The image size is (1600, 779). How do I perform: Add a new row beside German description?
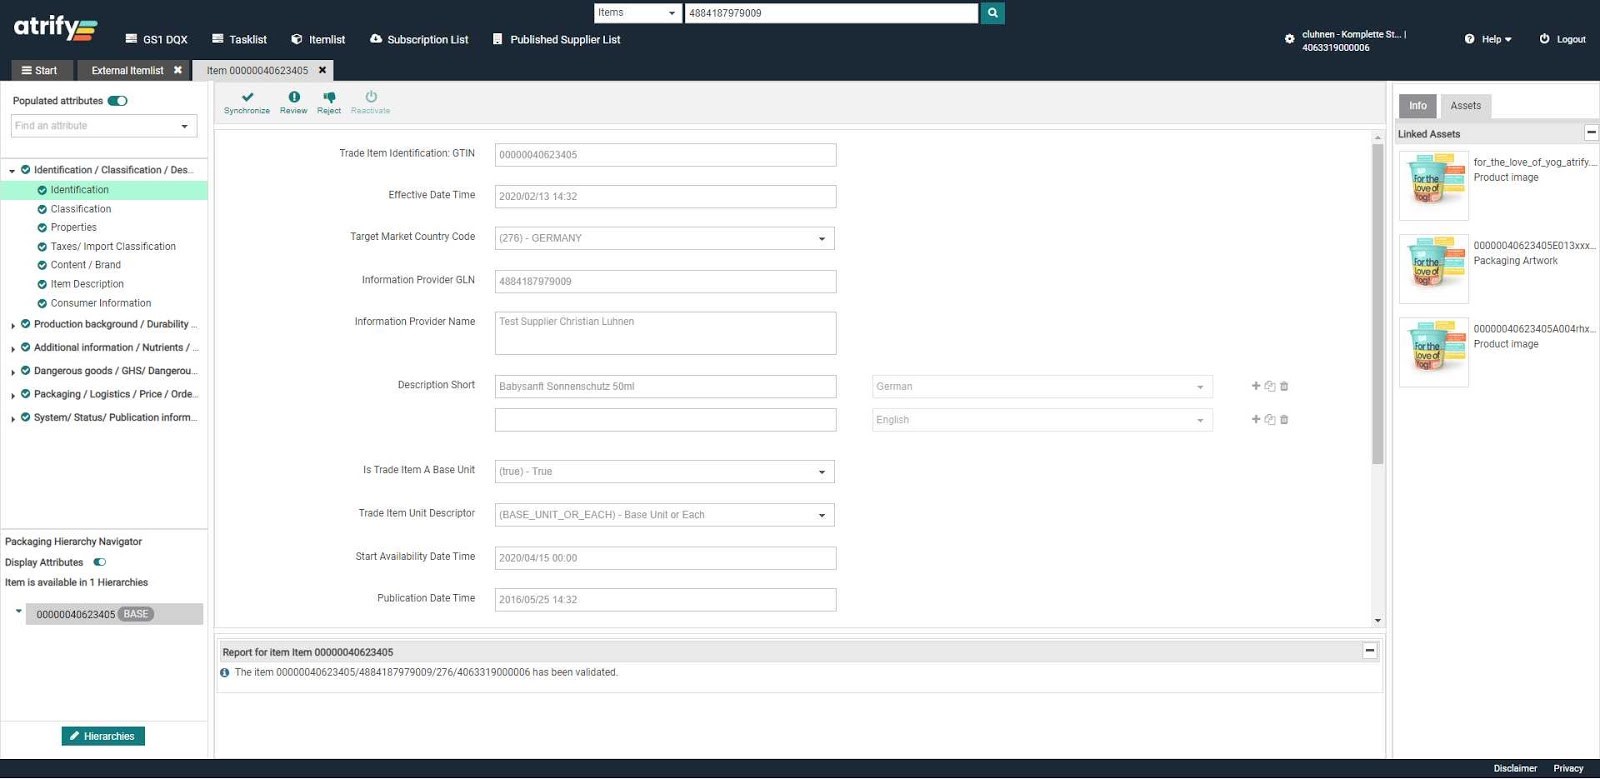(1256, 386)
